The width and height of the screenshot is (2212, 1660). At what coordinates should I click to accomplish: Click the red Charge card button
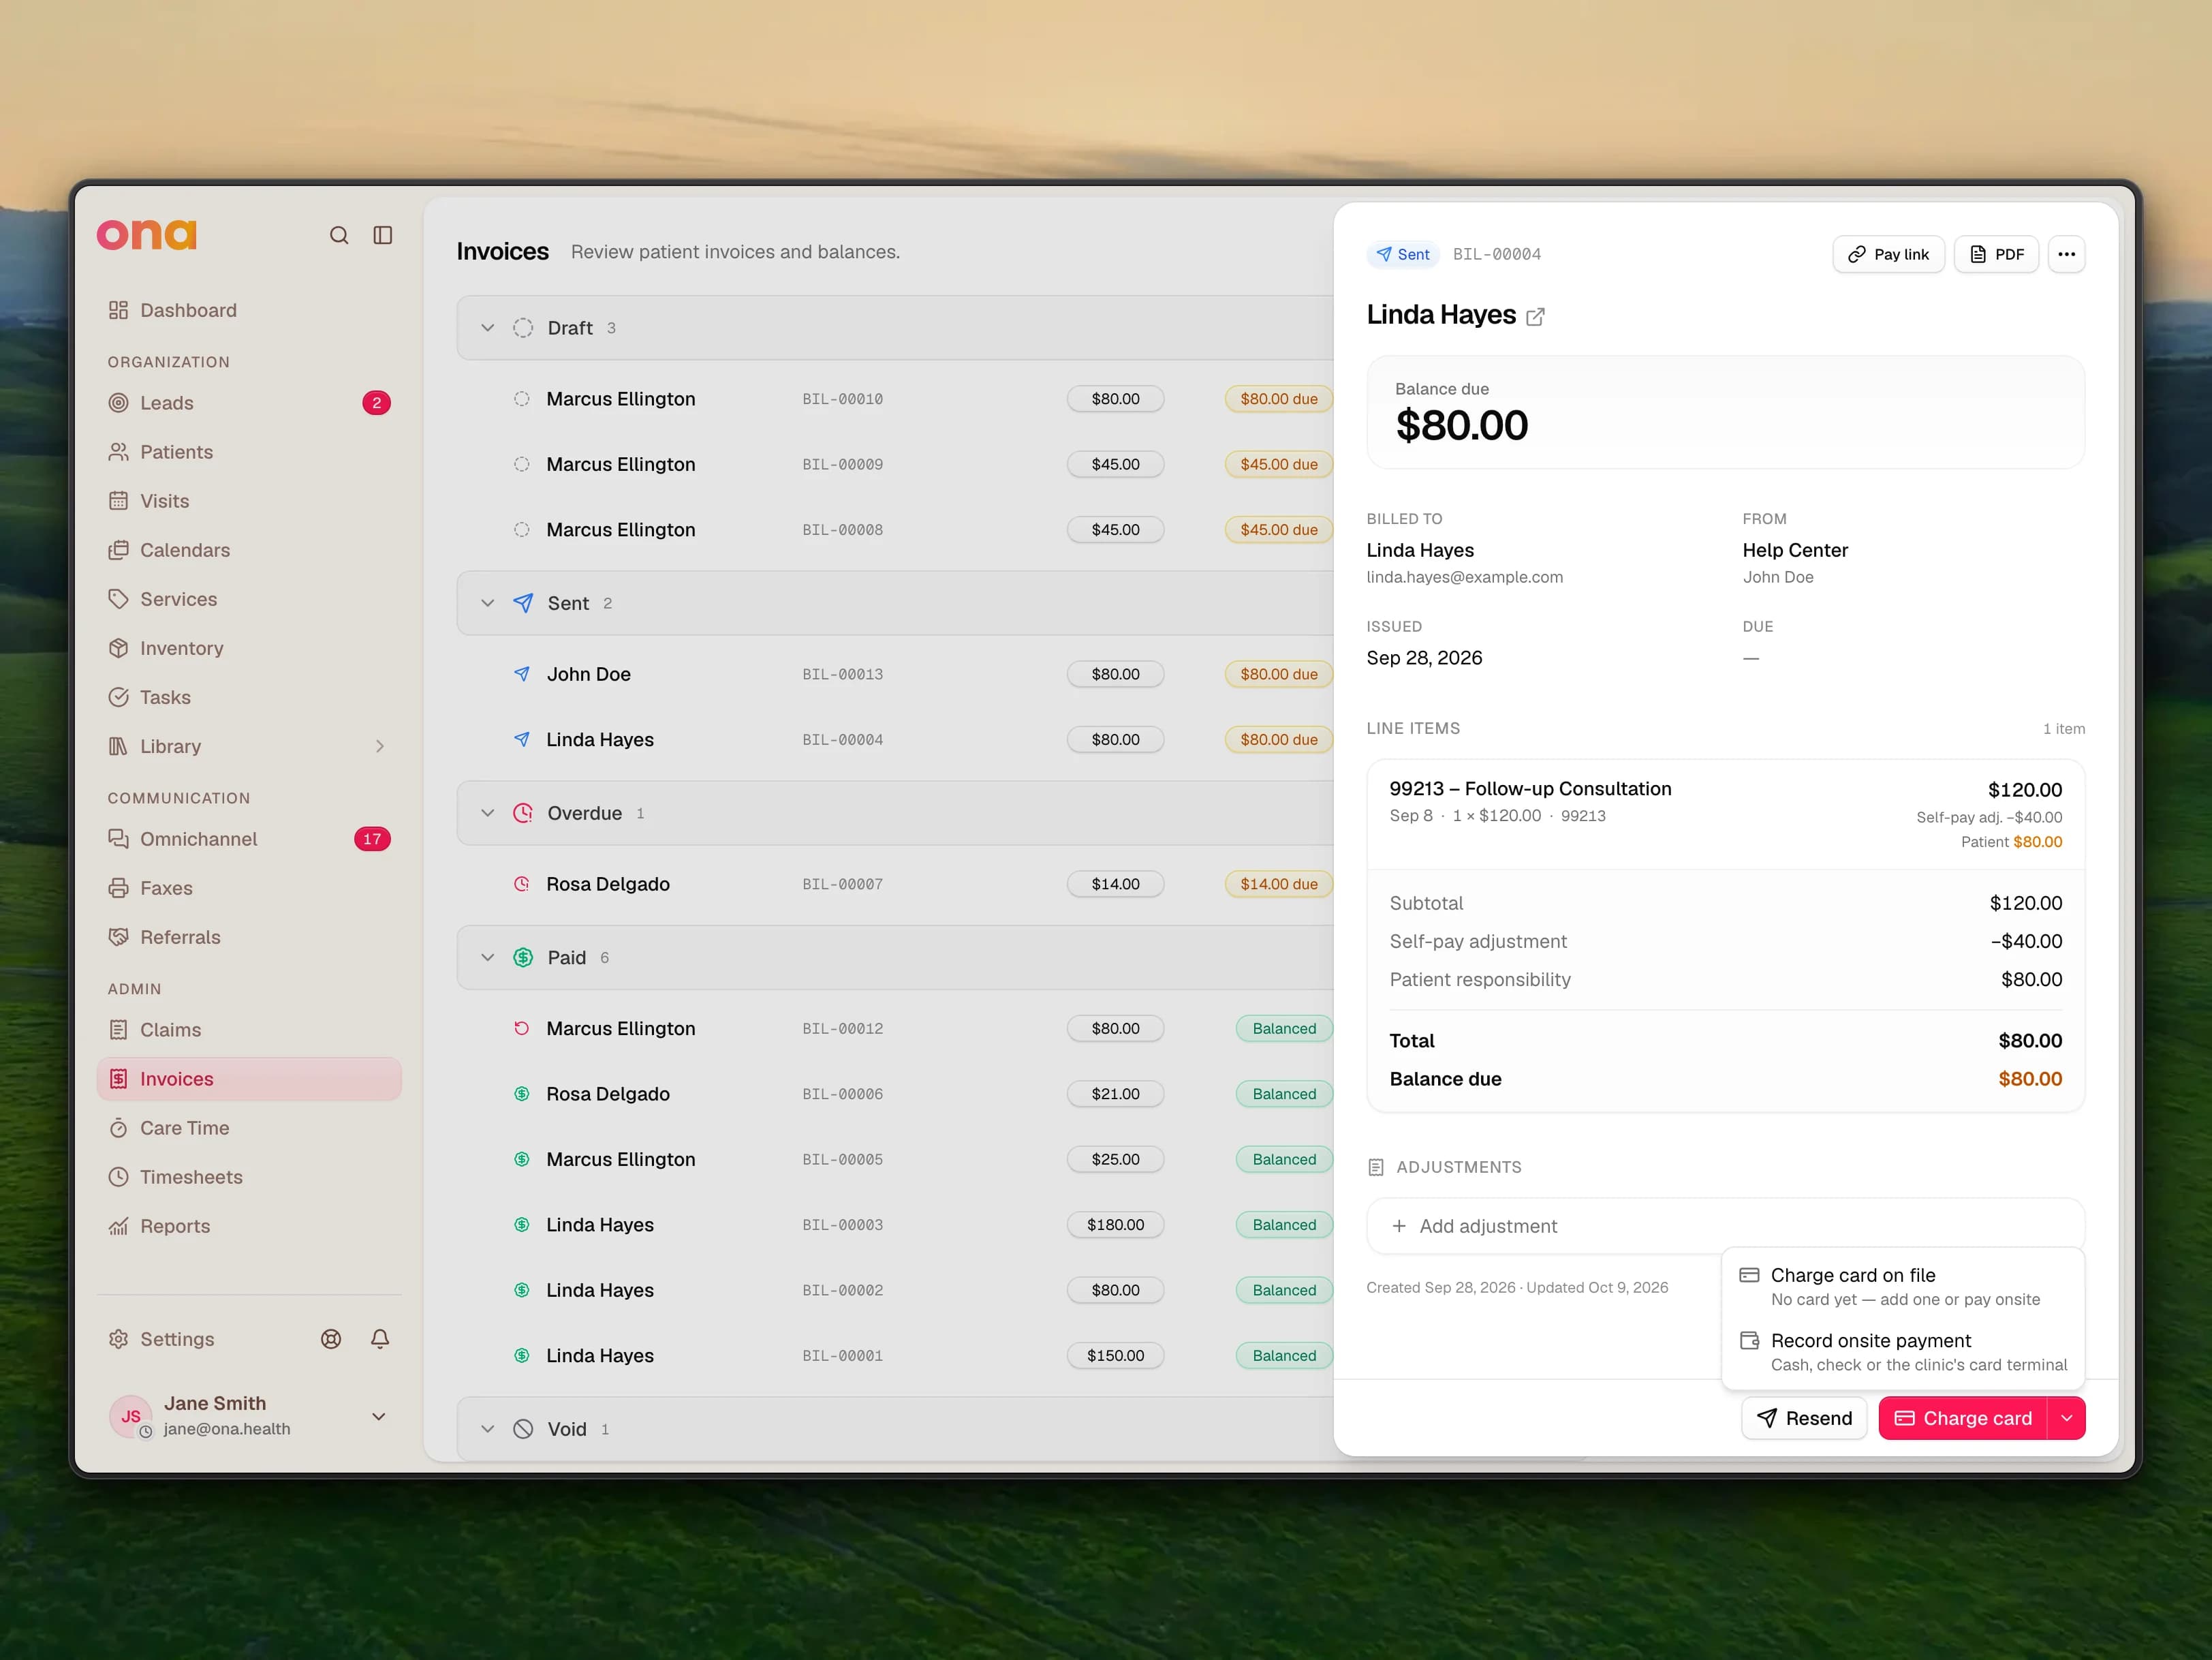click(1963, 1418)
